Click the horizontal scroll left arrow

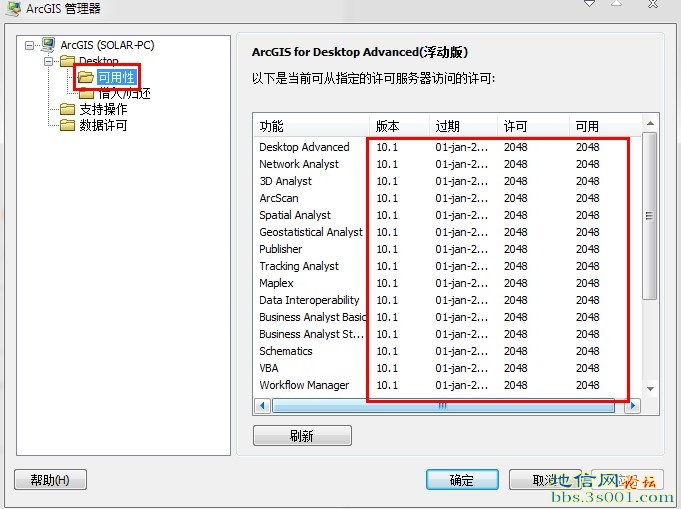[x=262, y=406]
